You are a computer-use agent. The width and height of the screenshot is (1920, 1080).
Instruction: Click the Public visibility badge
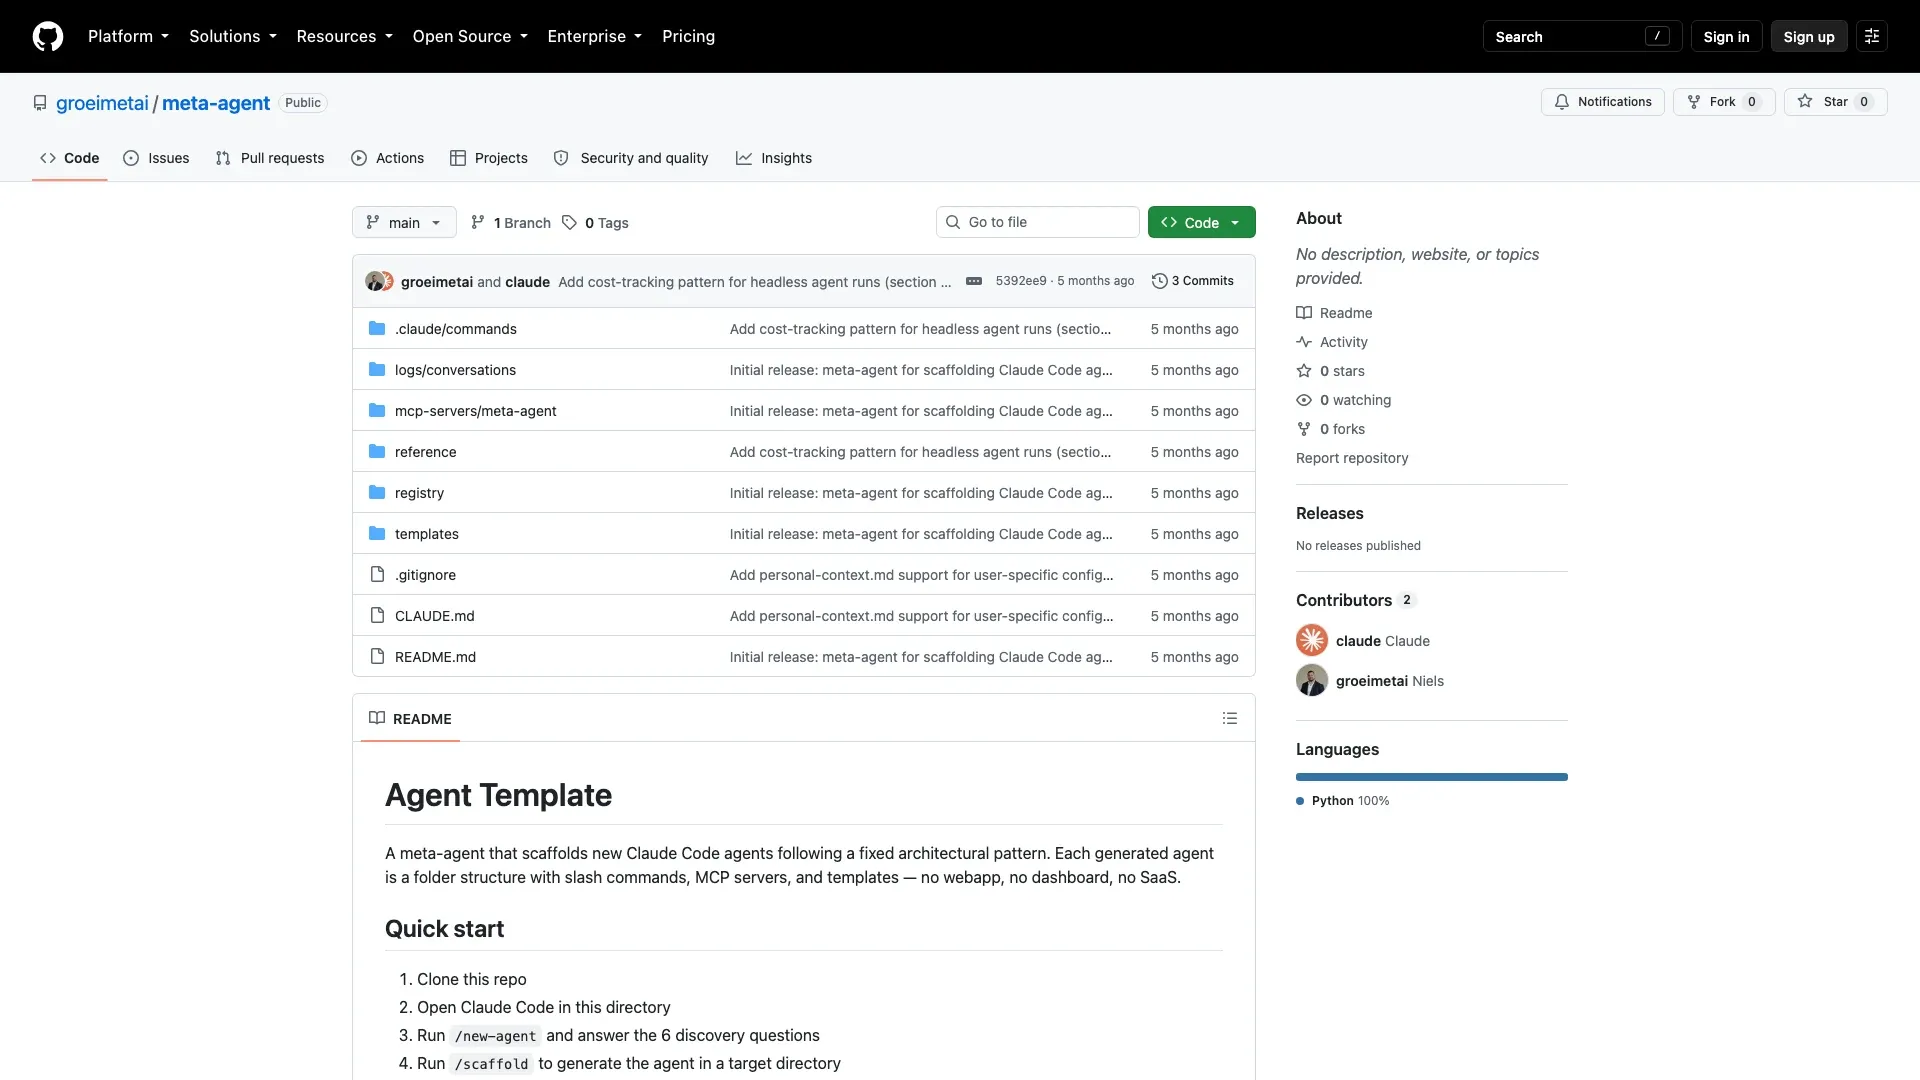(x=303, y=103)
